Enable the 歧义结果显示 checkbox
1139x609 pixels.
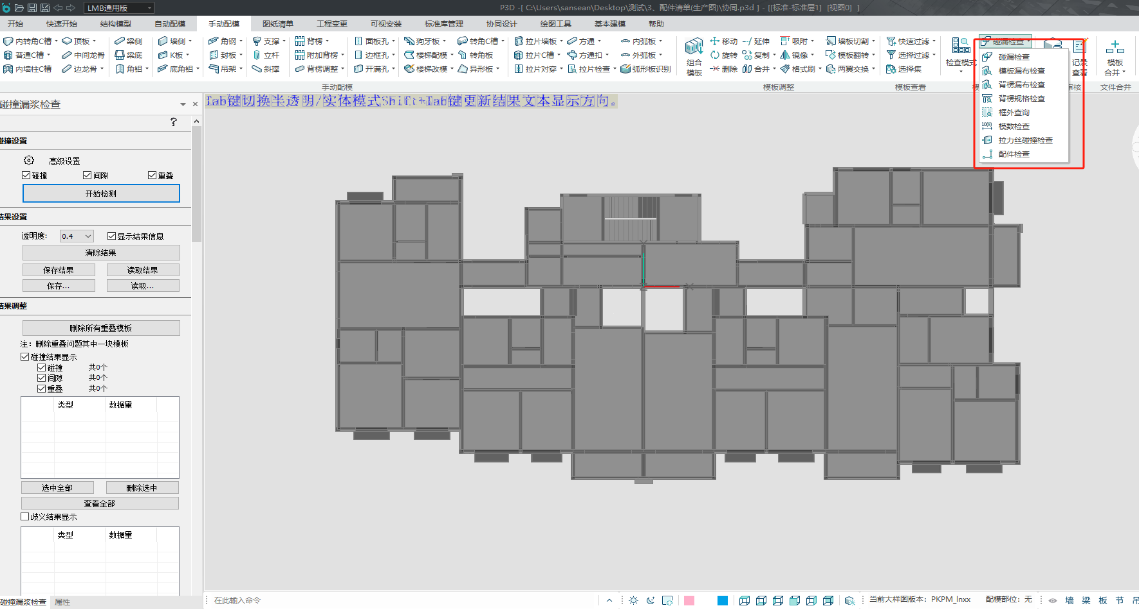pos(25,517)
